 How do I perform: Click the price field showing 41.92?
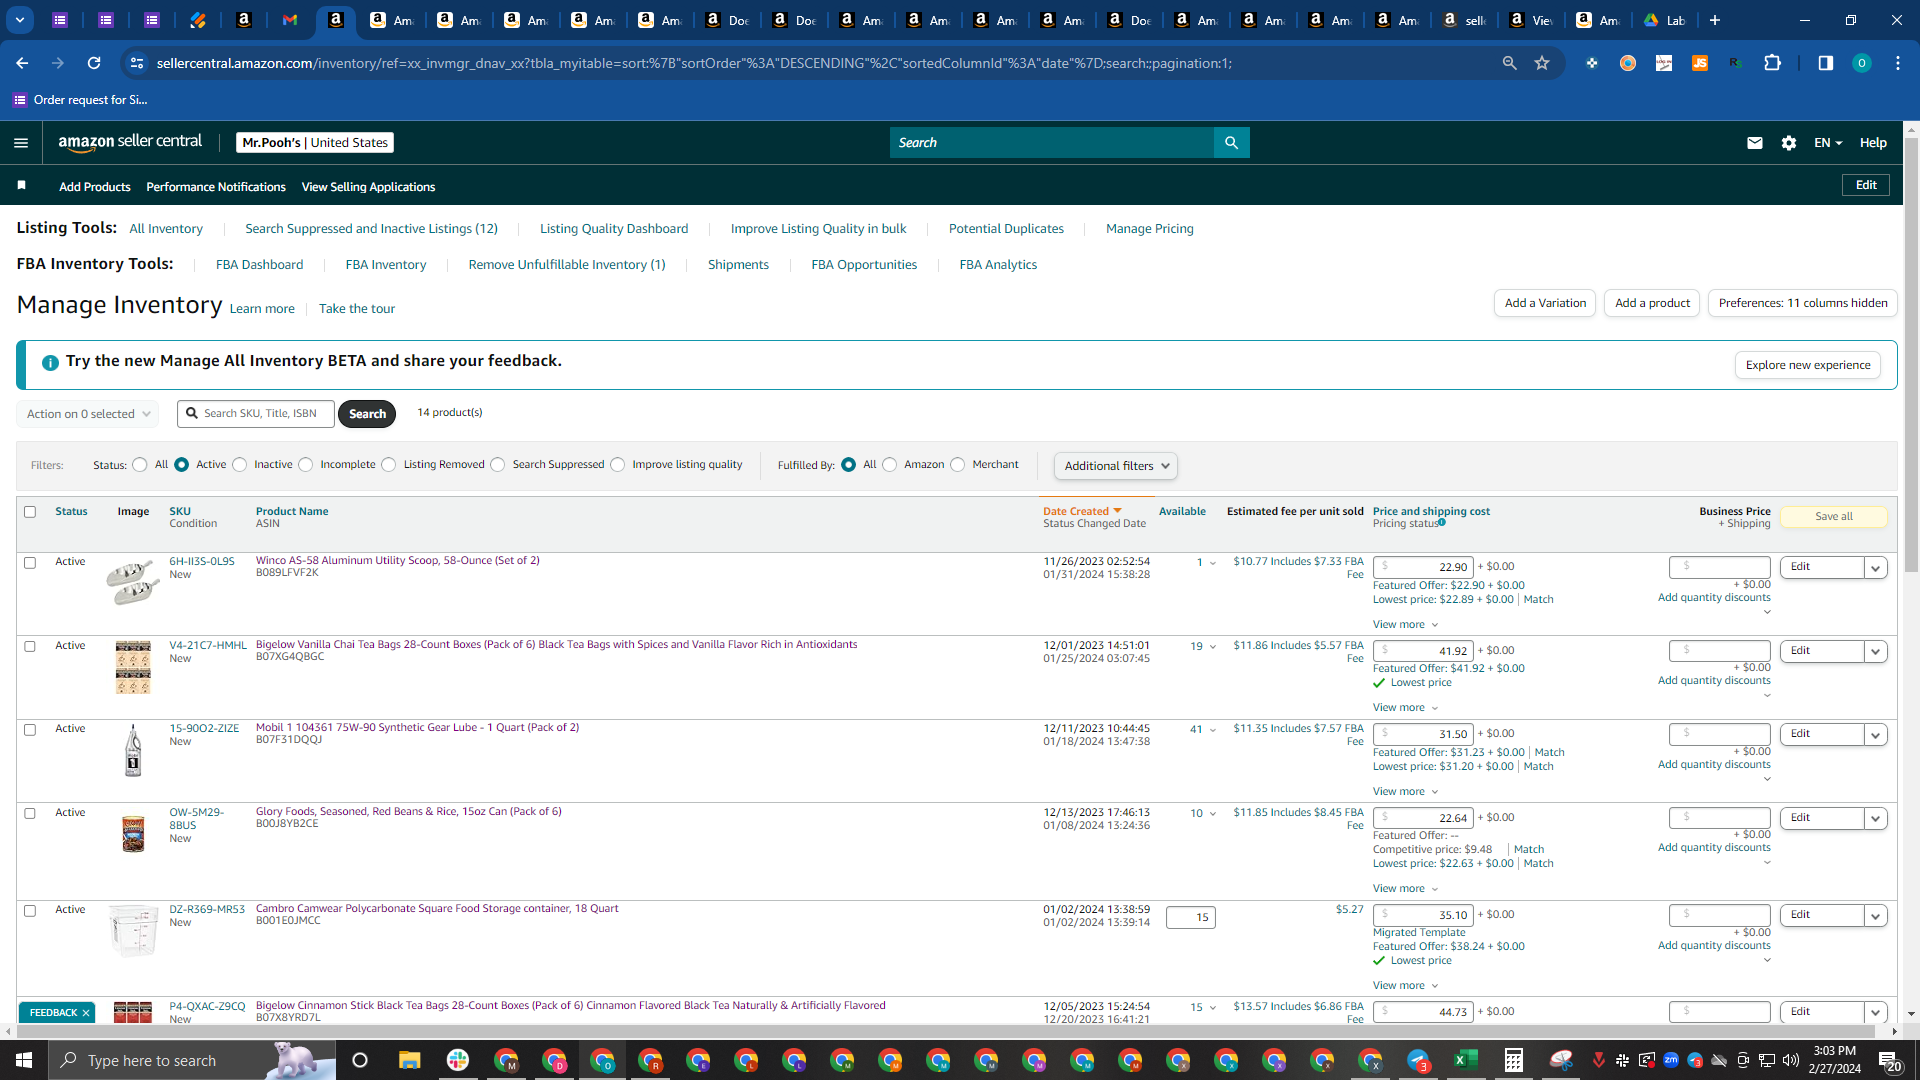pyautogui.click(x=1423, y=651)
